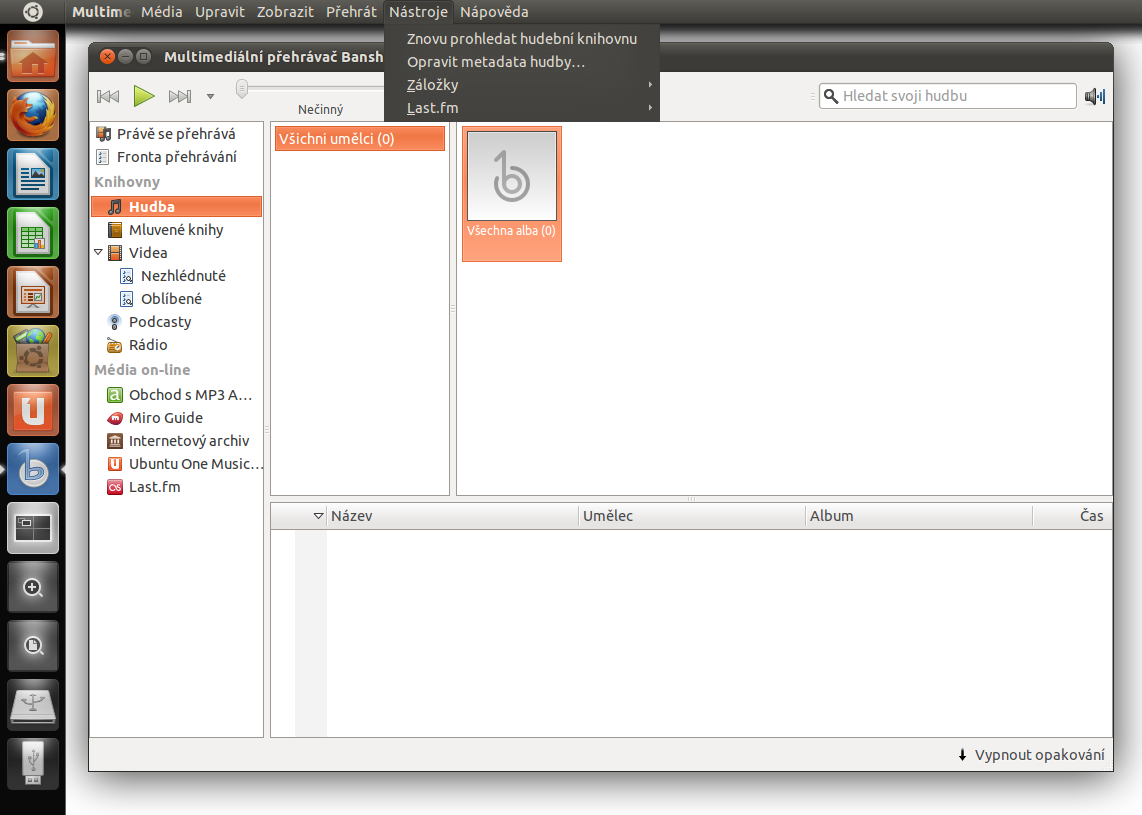Screen dimensions: 1142x815
Task: Open Ubuntu Dash home button
Action: pyautogui.click(x=33, y=12)
